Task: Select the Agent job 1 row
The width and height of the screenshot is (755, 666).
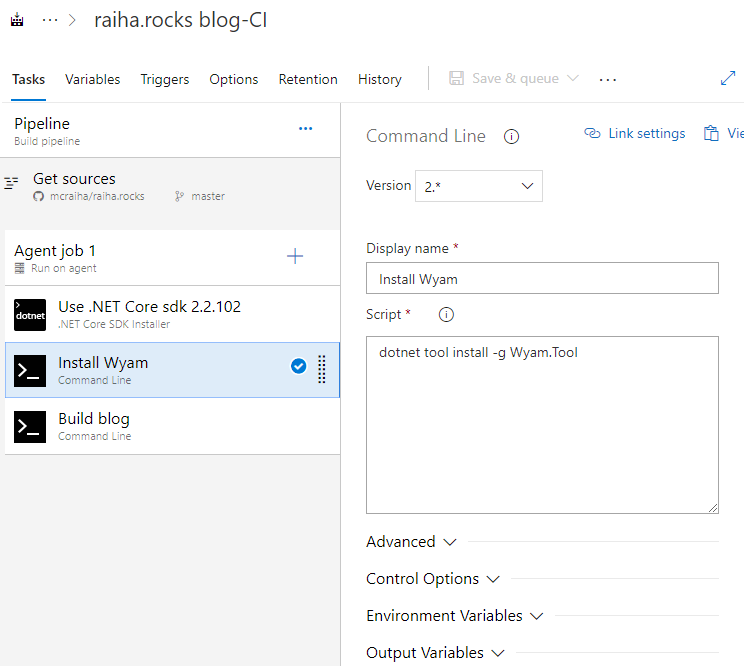Action: [x=172, y=258]
